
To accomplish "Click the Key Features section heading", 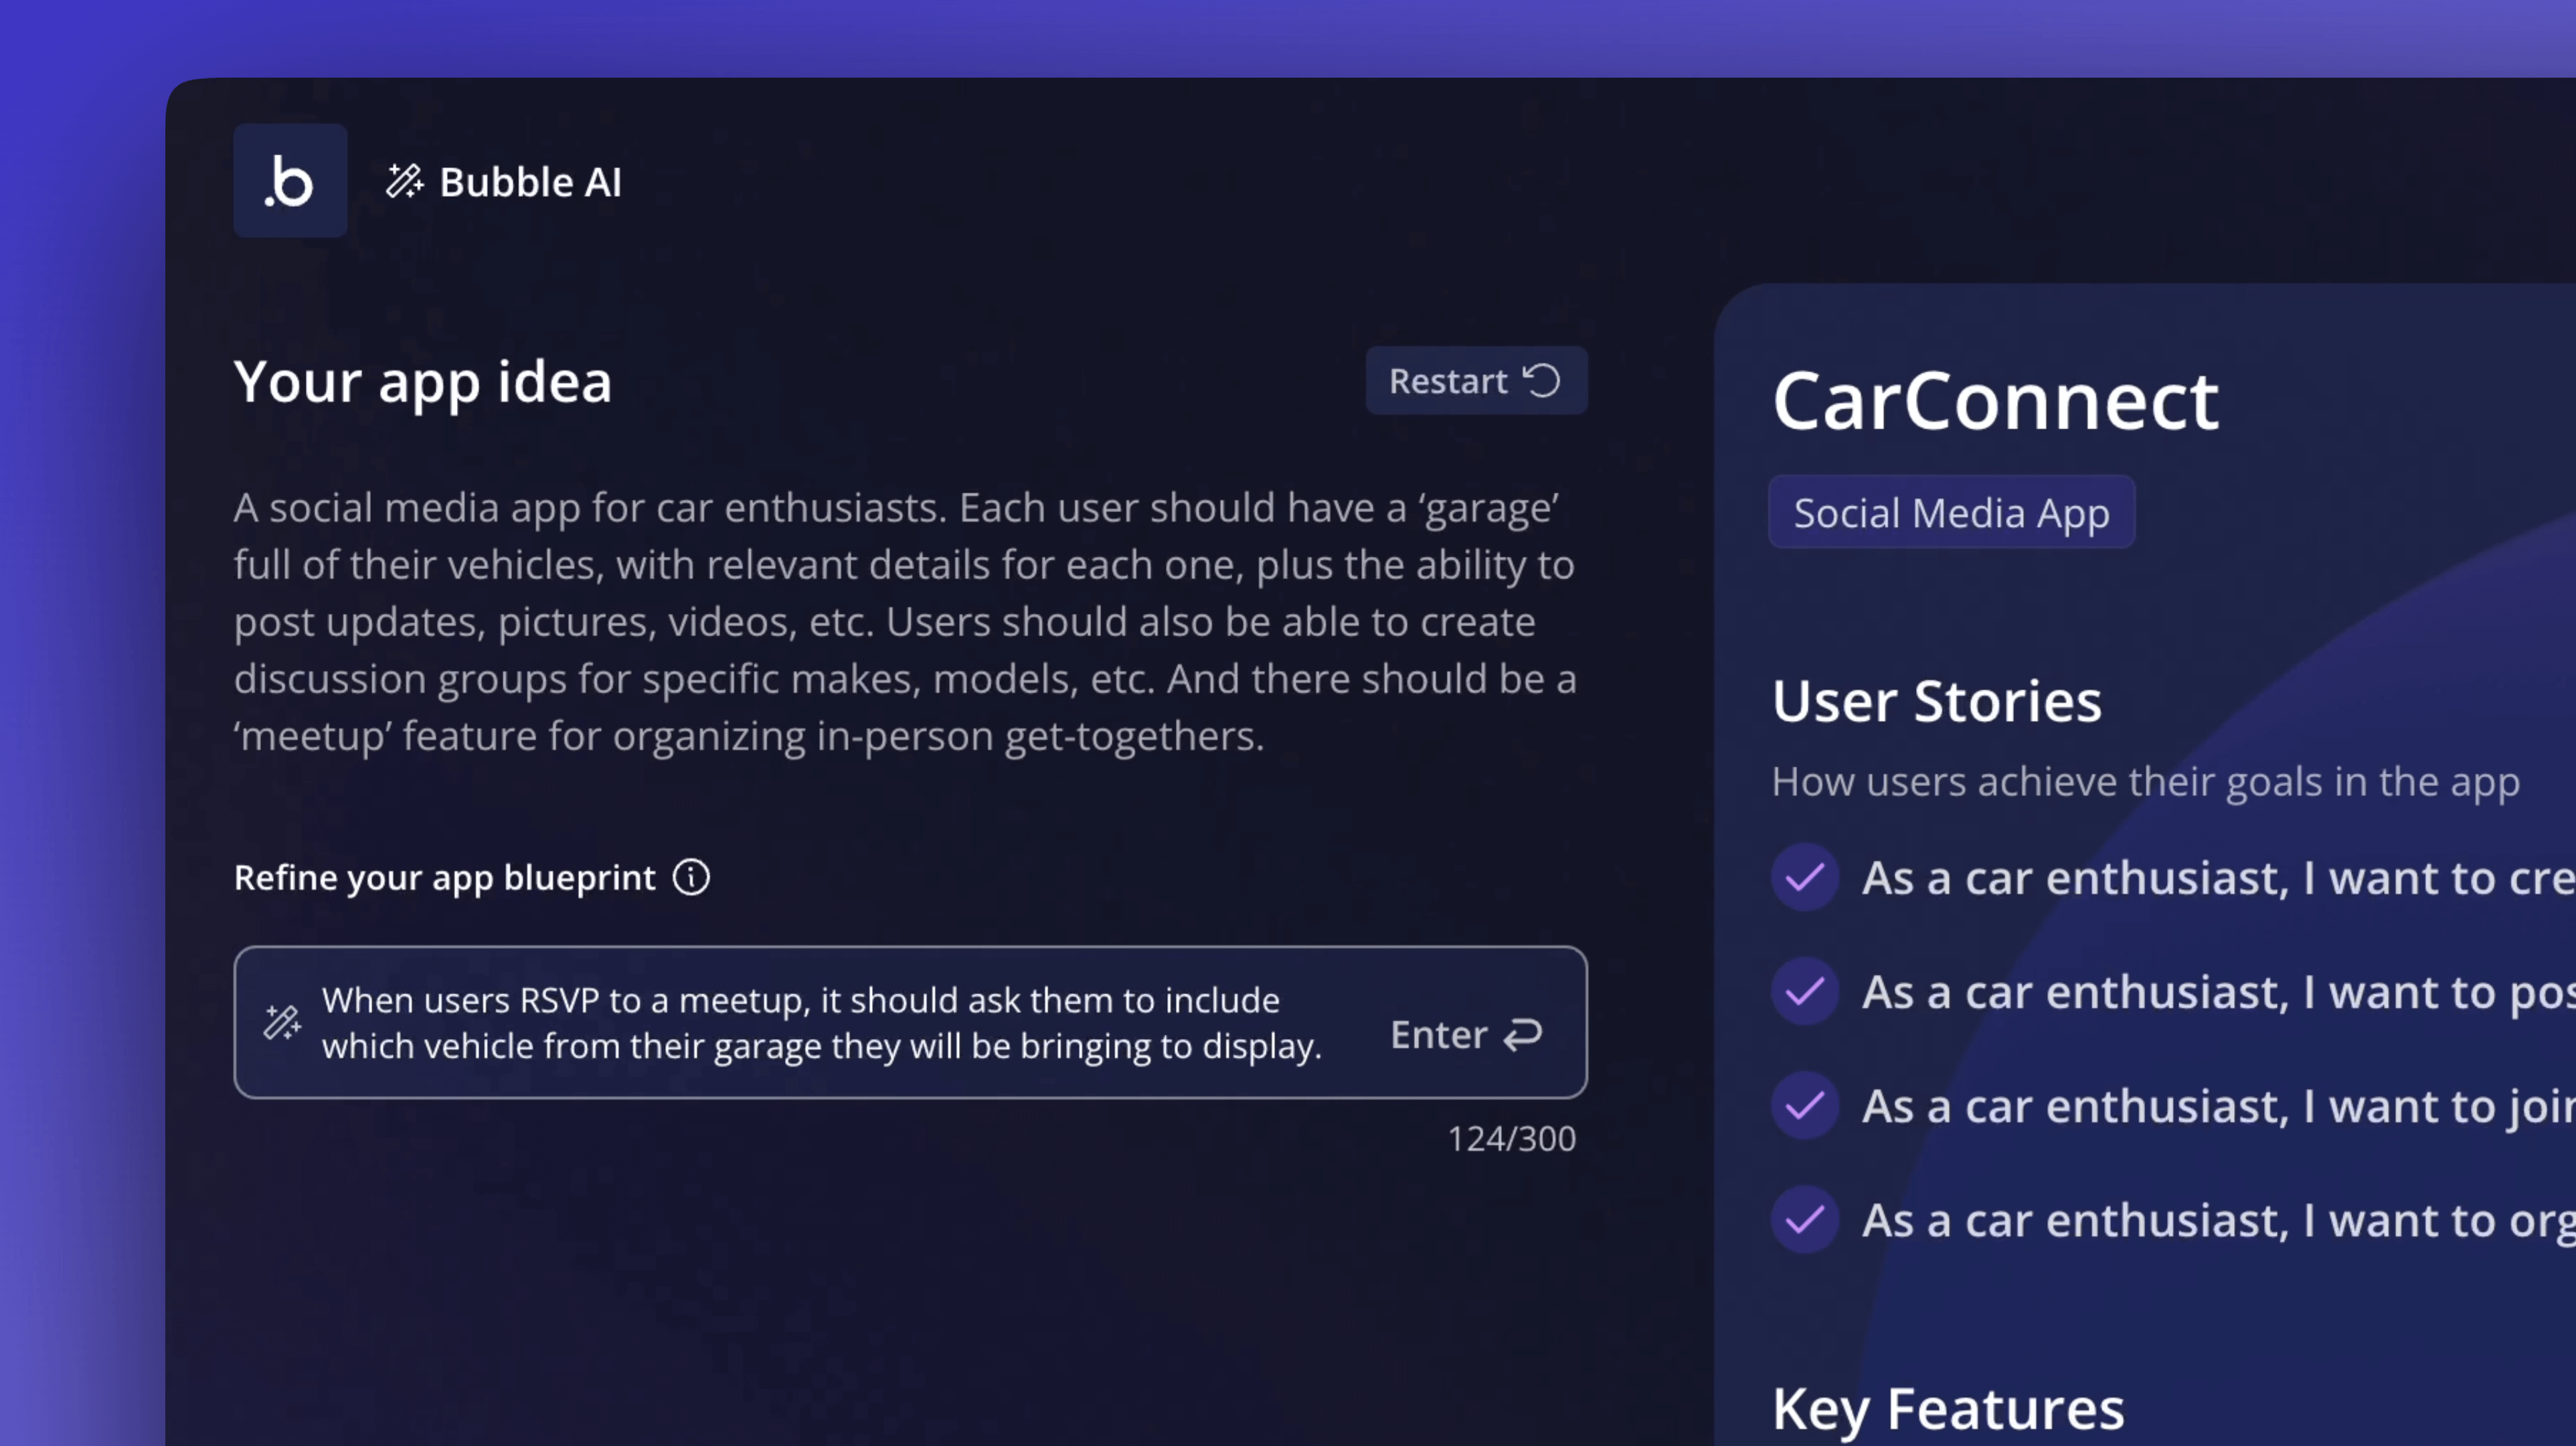I will click(1947, 1409).
